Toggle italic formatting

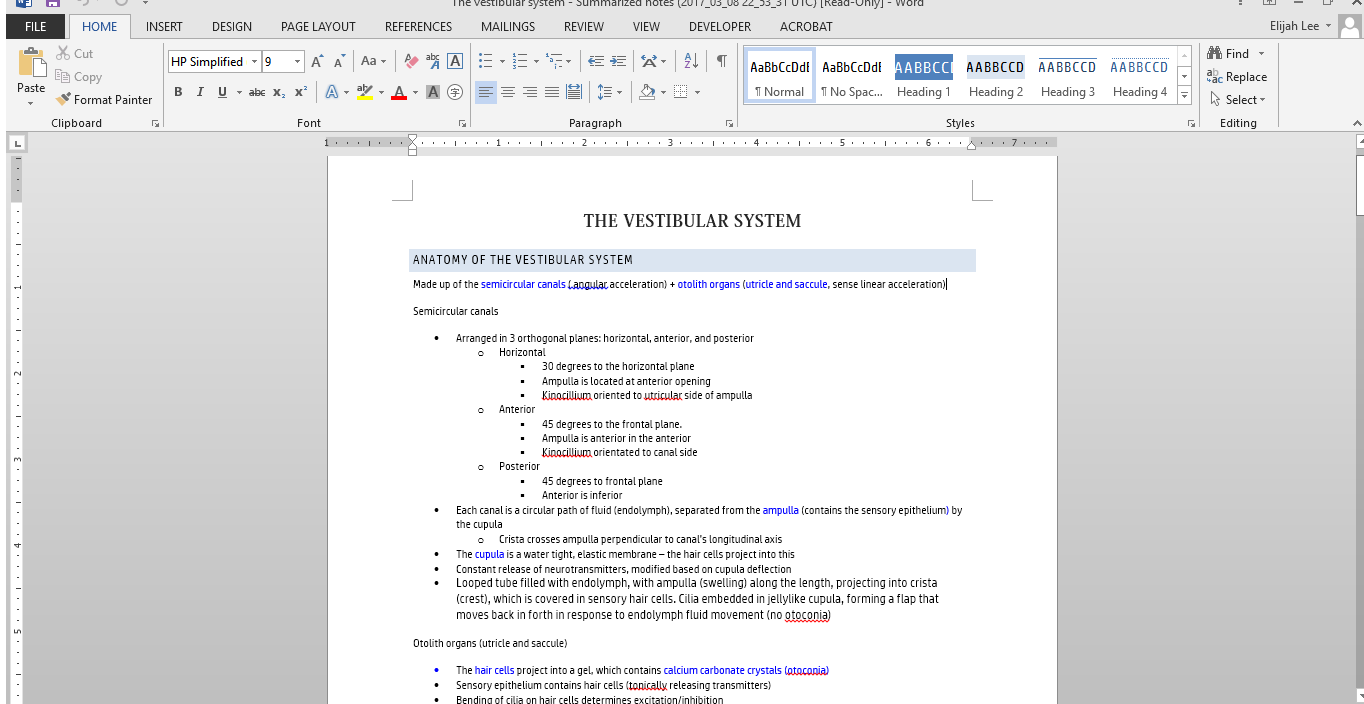coord(200,92)
